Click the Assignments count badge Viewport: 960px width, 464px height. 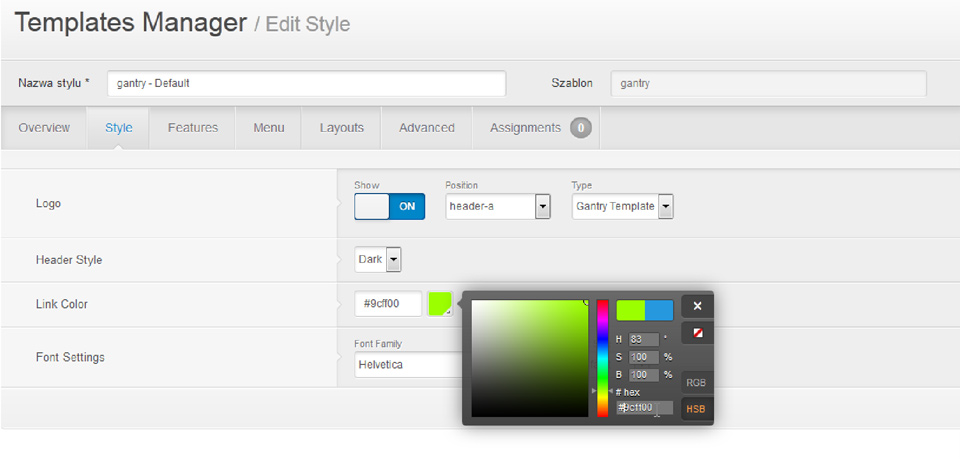tap(581, 128)
